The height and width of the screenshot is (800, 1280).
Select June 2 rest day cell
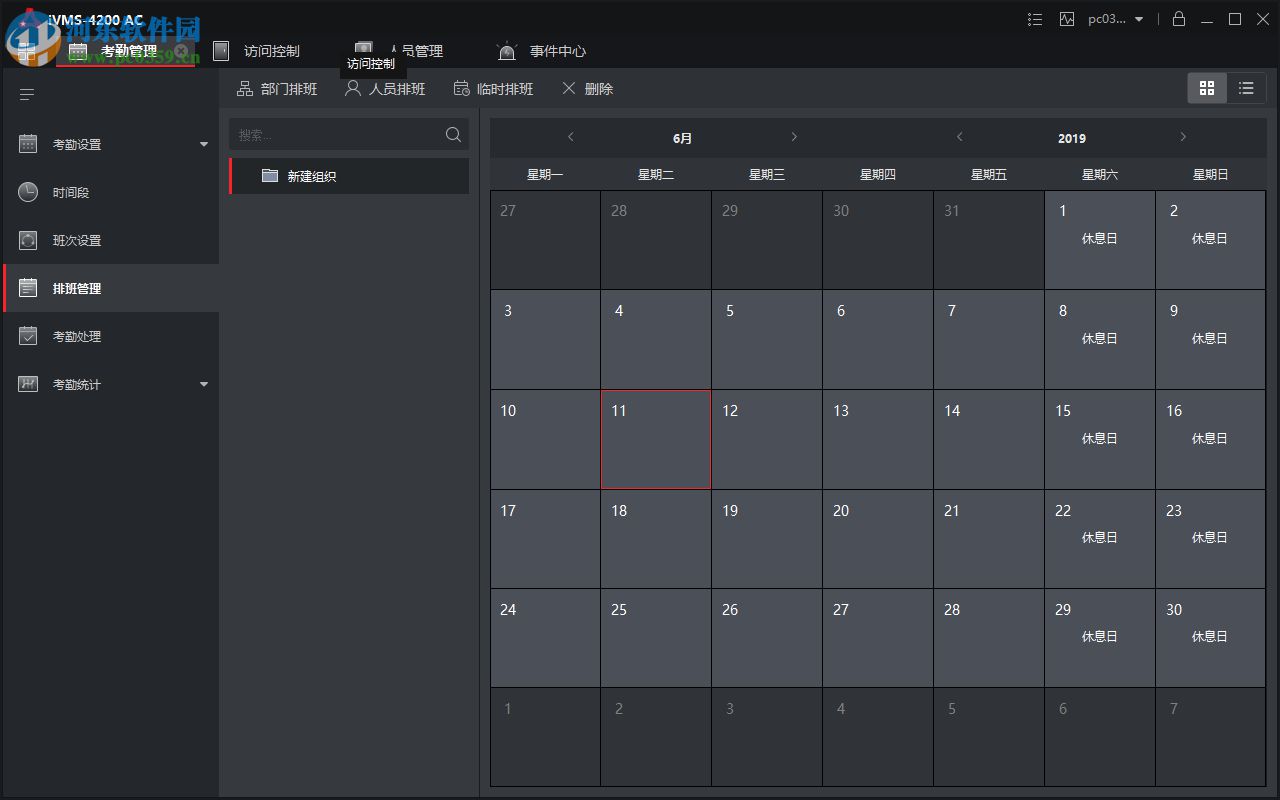pos(1210,240)
